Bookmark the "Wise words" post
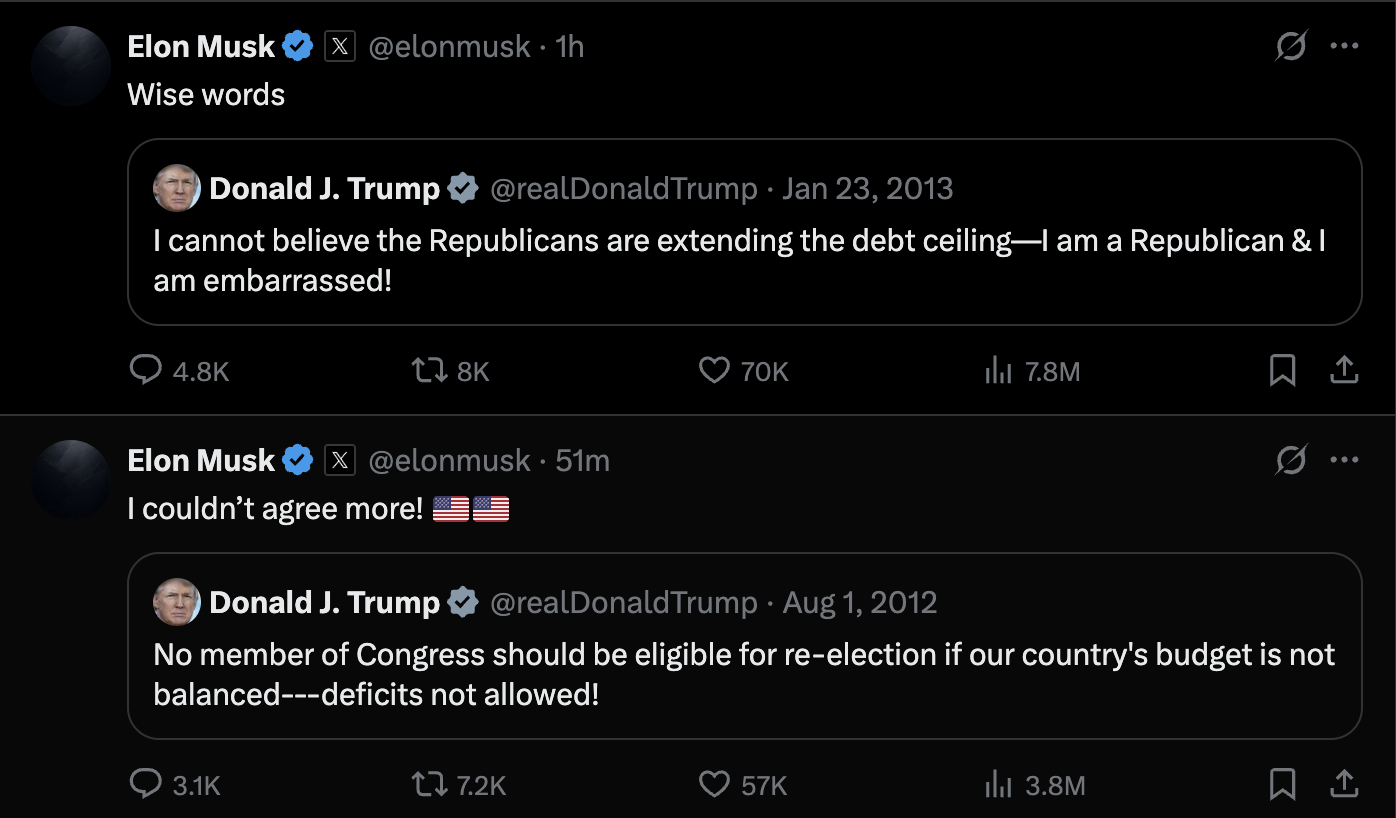The height and width of the screenshot is (818, 1396). pos(1282,371)
